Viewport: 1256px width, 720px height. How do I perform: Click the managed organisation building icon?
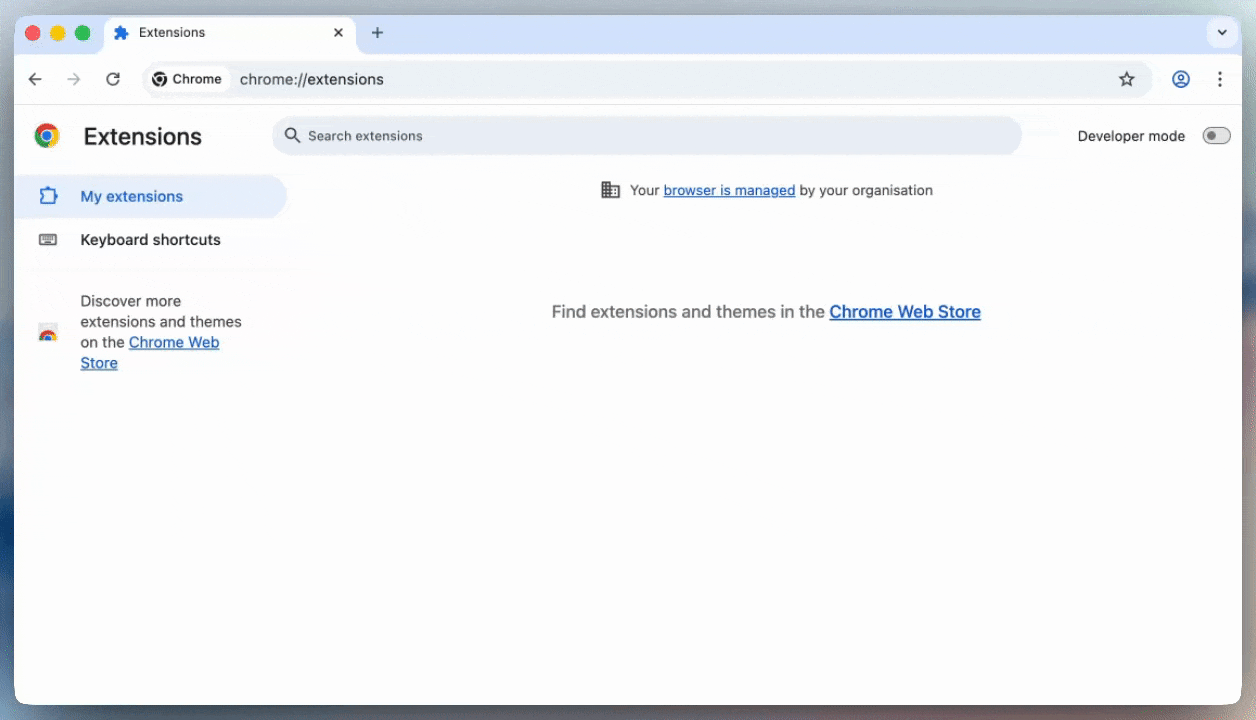pyautogui.click(x=610, y=190)
